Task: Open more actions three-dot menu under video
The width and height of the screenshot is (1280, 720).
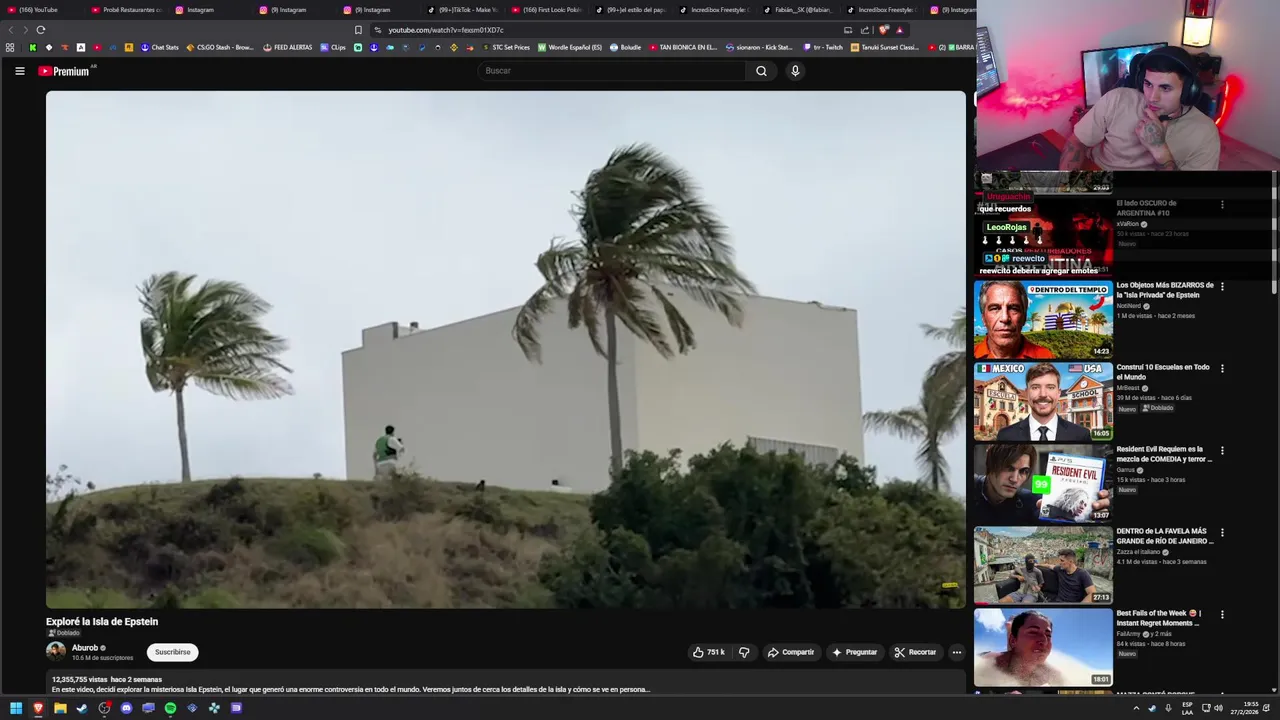Action: pyautogui.click(x=956, y=652)
